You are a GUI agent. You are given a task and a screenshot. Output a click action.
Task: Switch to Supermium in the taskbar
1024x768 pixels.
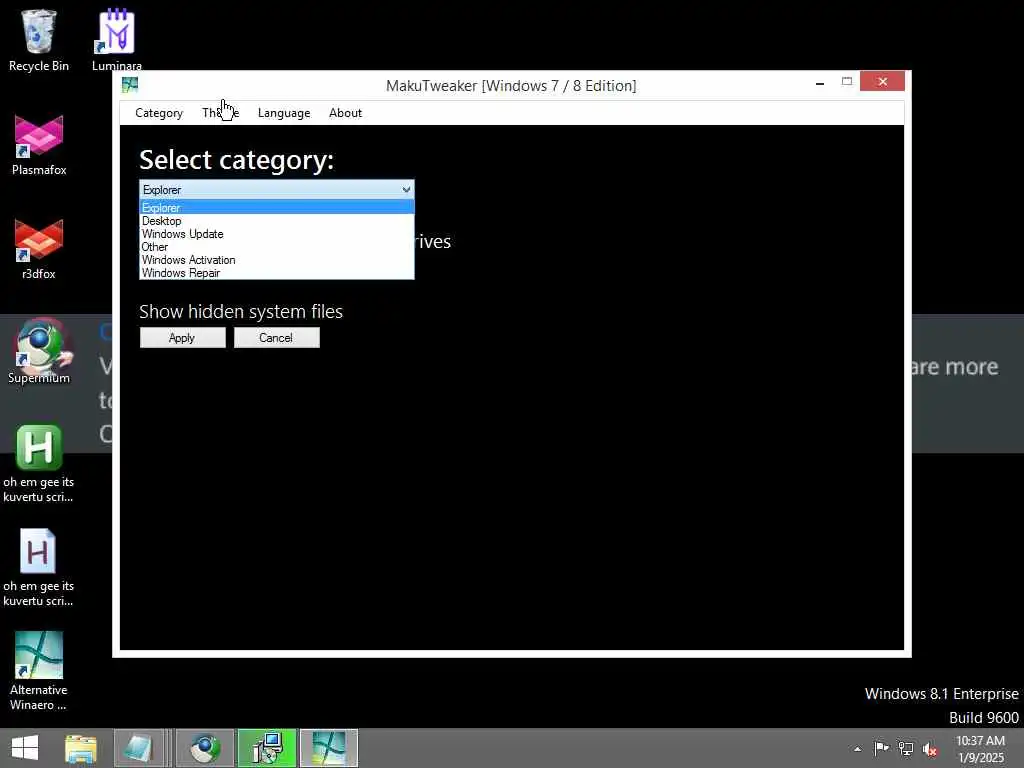click(x=205, y=748)
